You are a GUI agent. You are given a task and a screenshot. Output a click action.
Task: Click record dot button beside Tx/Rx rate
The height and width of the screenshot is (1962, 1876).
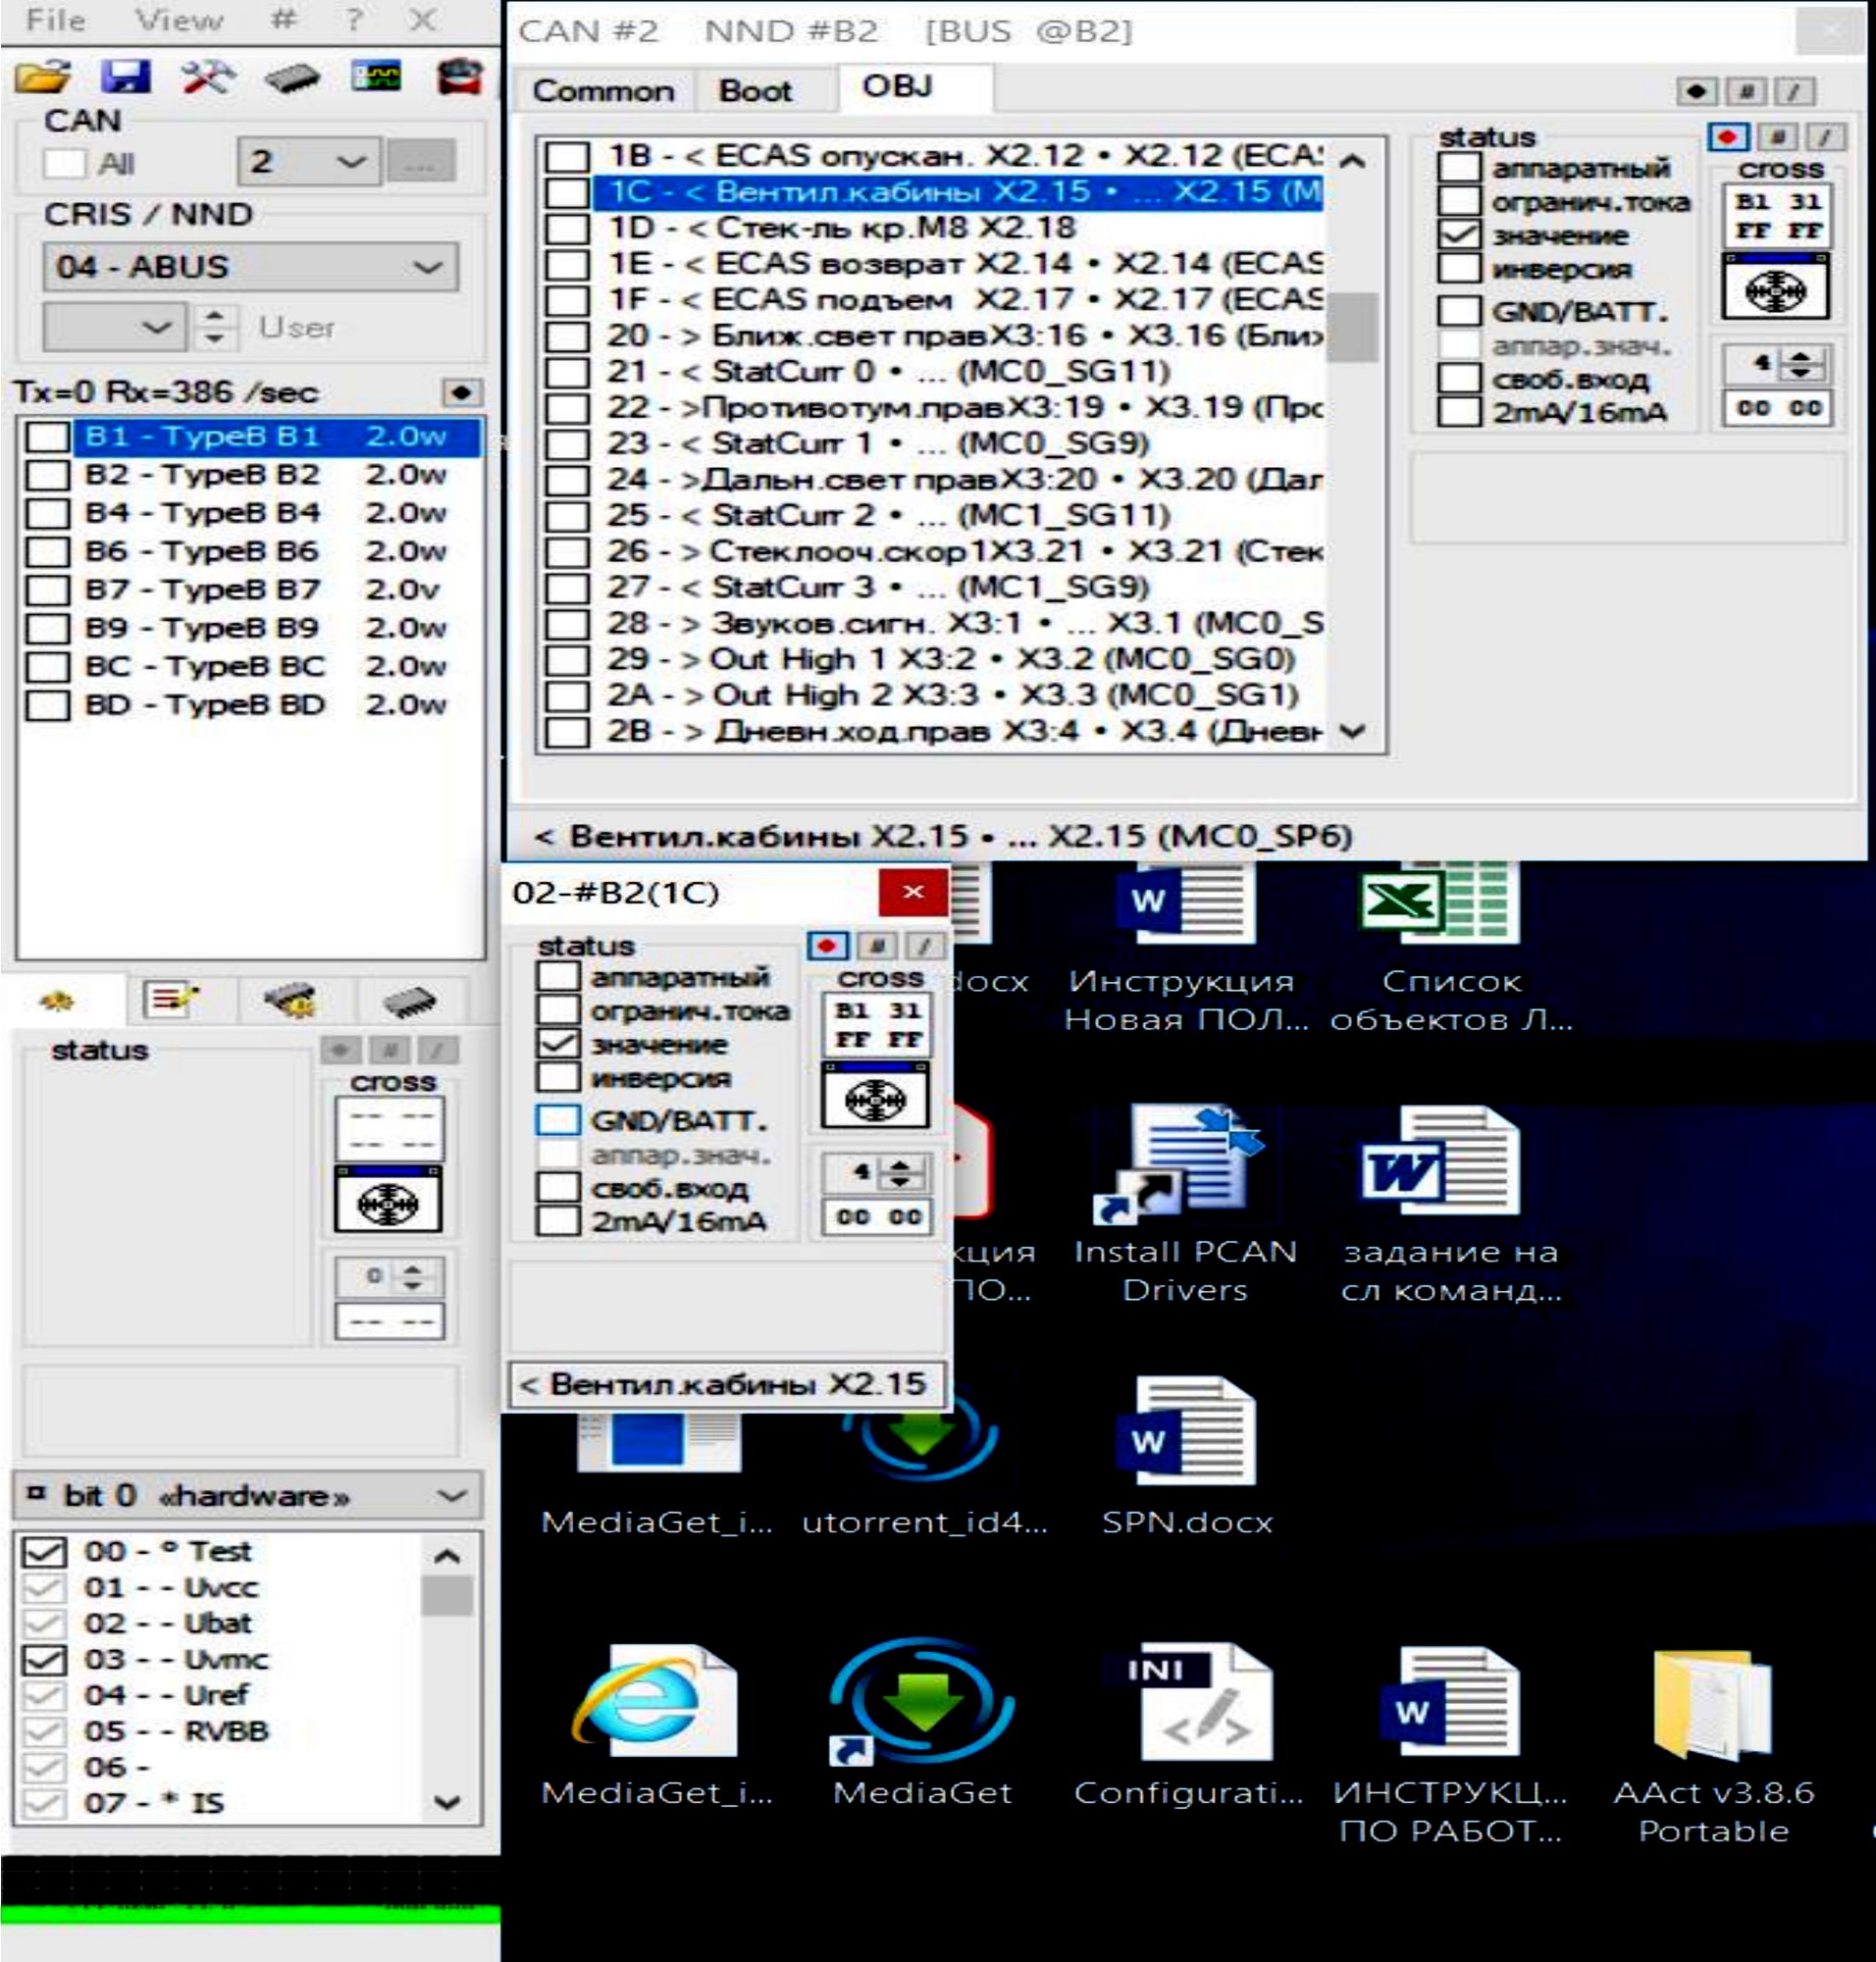(x=461, y=393)
